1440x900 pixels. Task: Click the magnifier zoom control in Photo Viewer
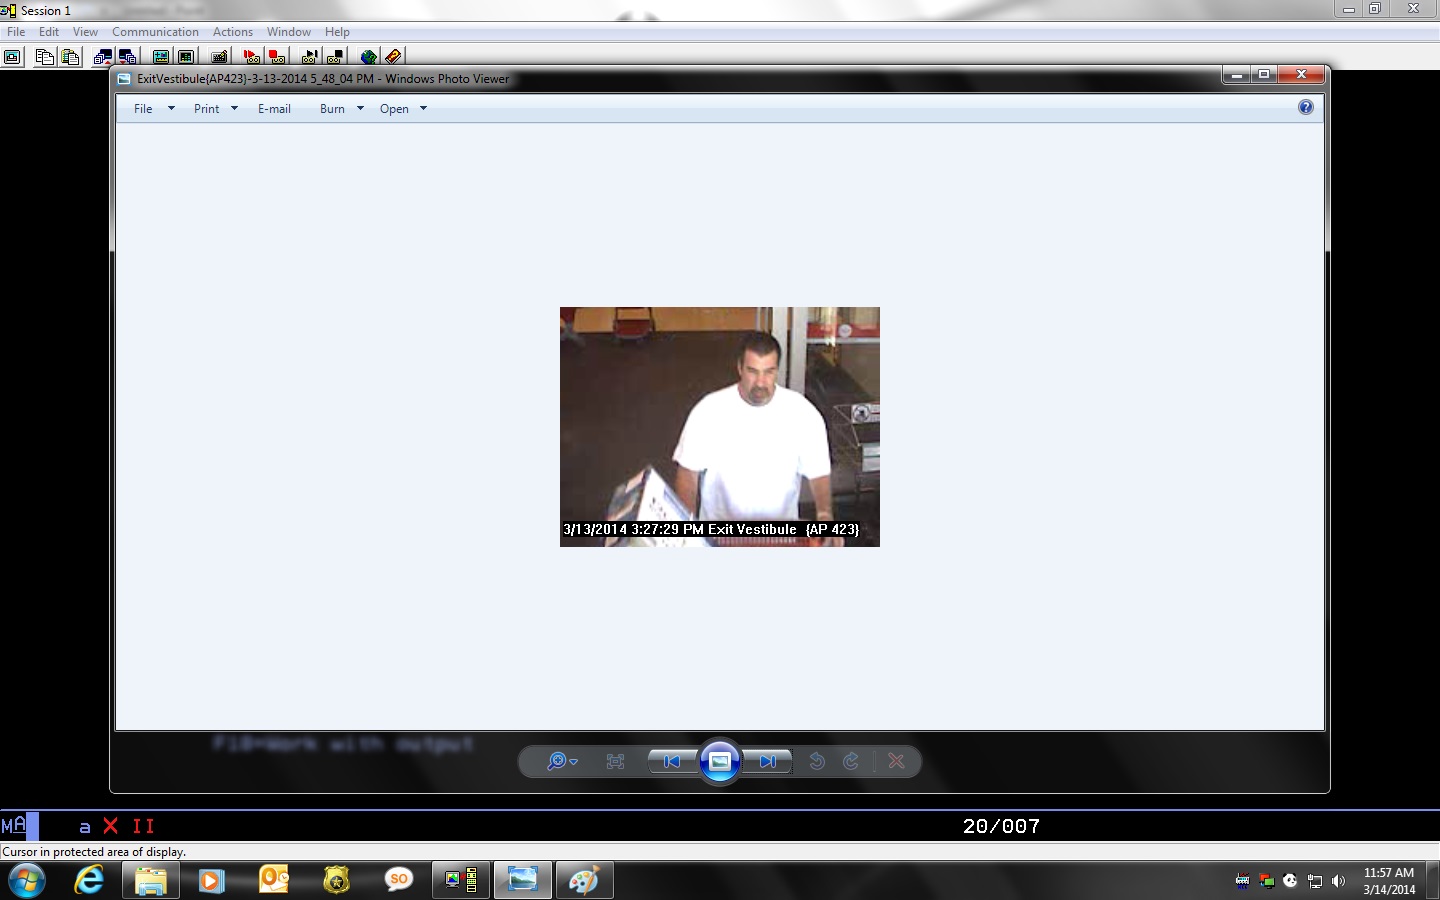[562, 761]
